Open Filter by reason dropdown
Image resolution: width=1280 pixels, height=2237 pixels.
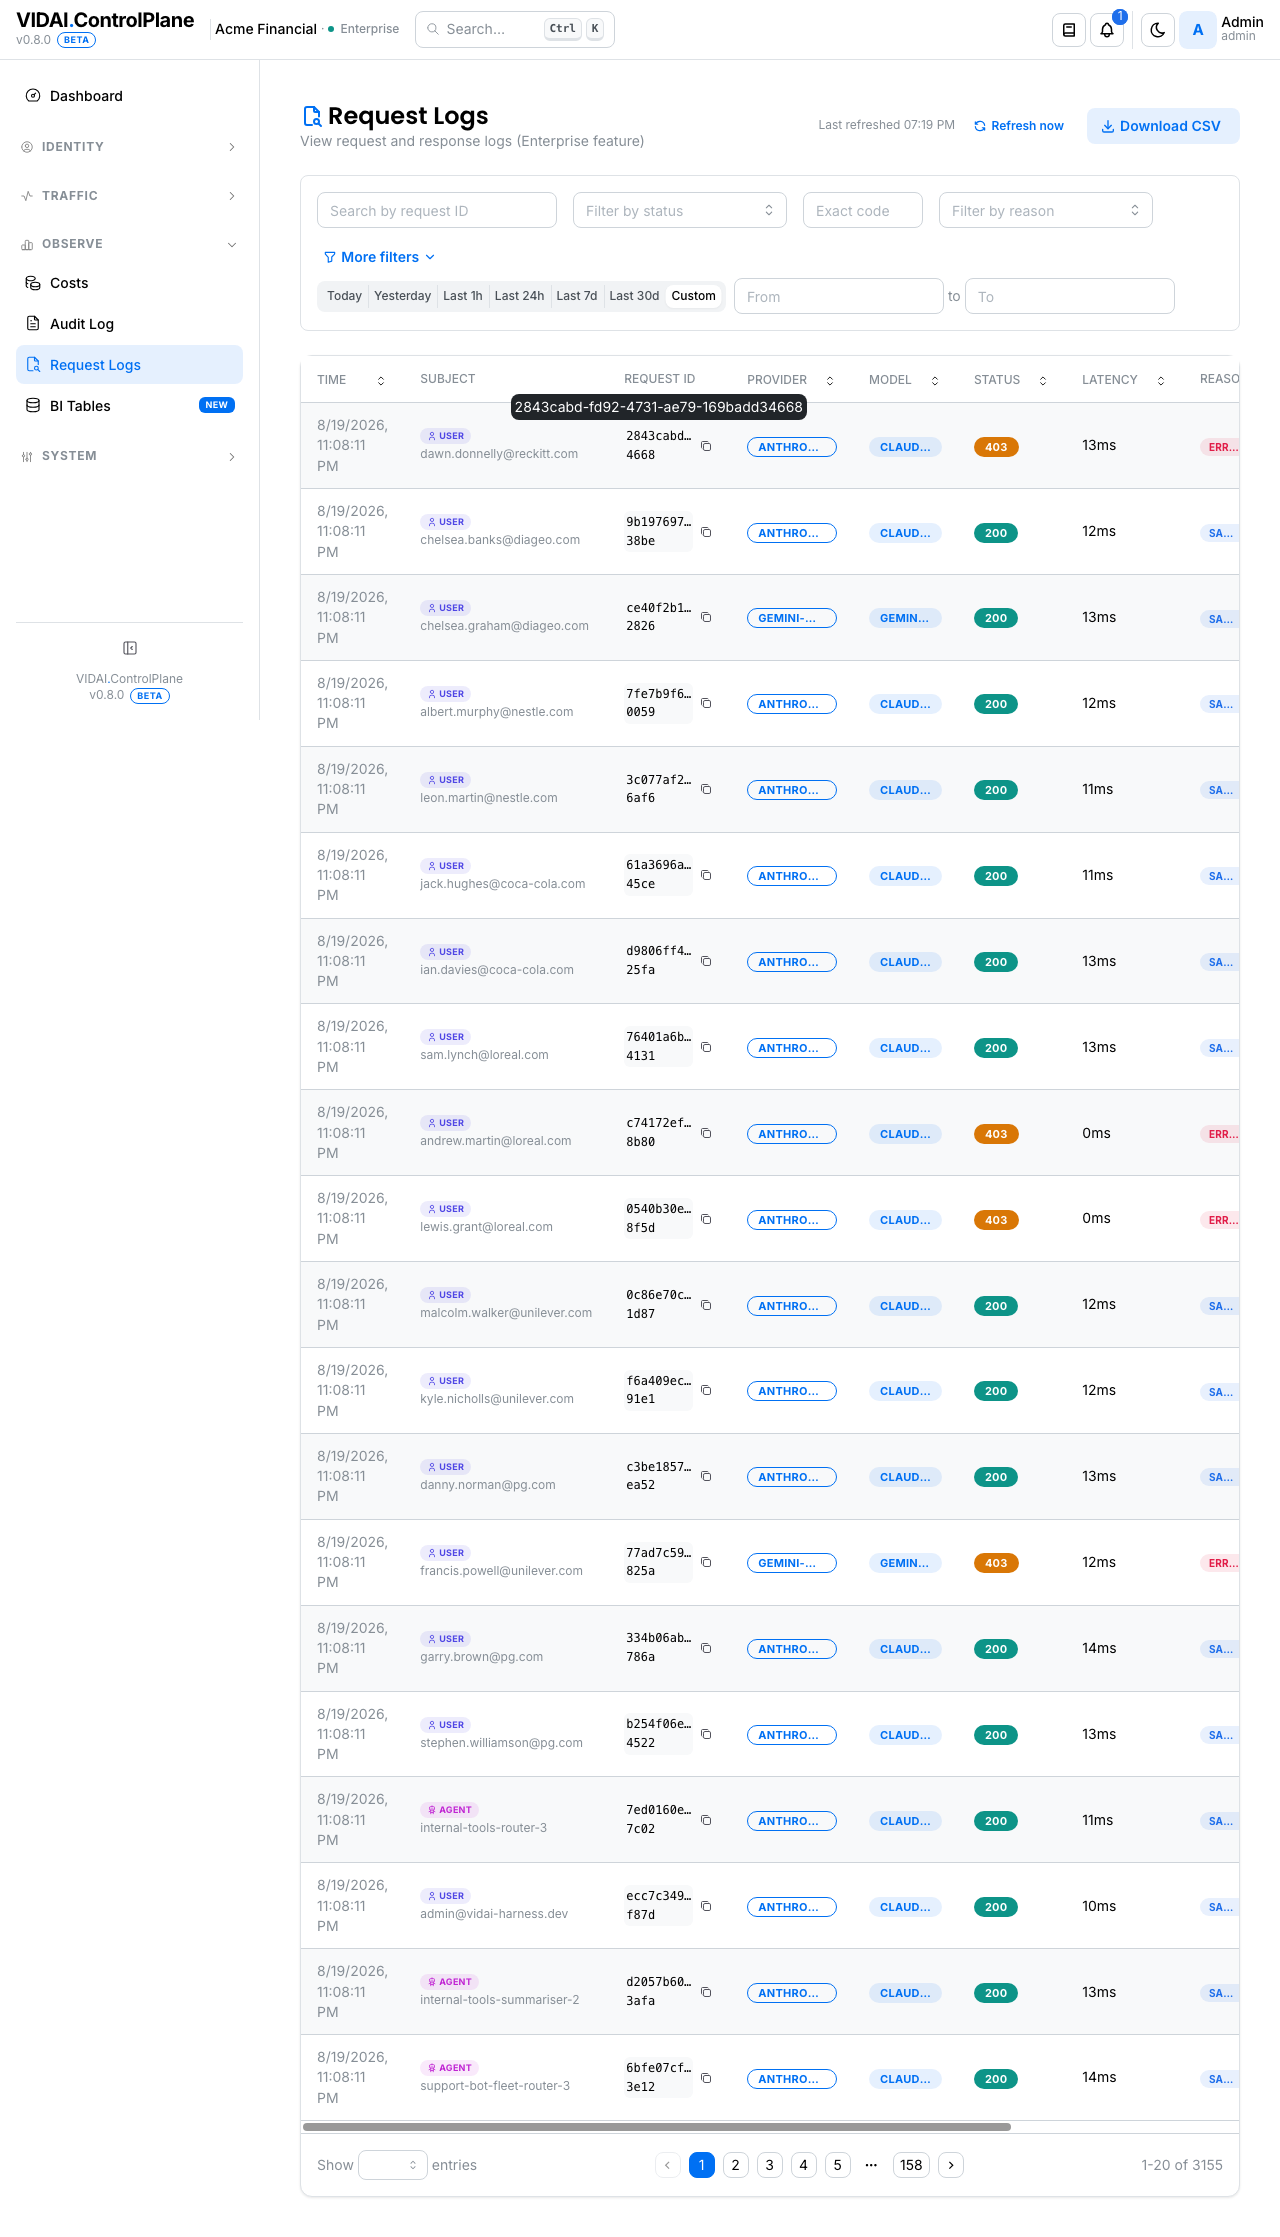click(x=1046, y=210)
